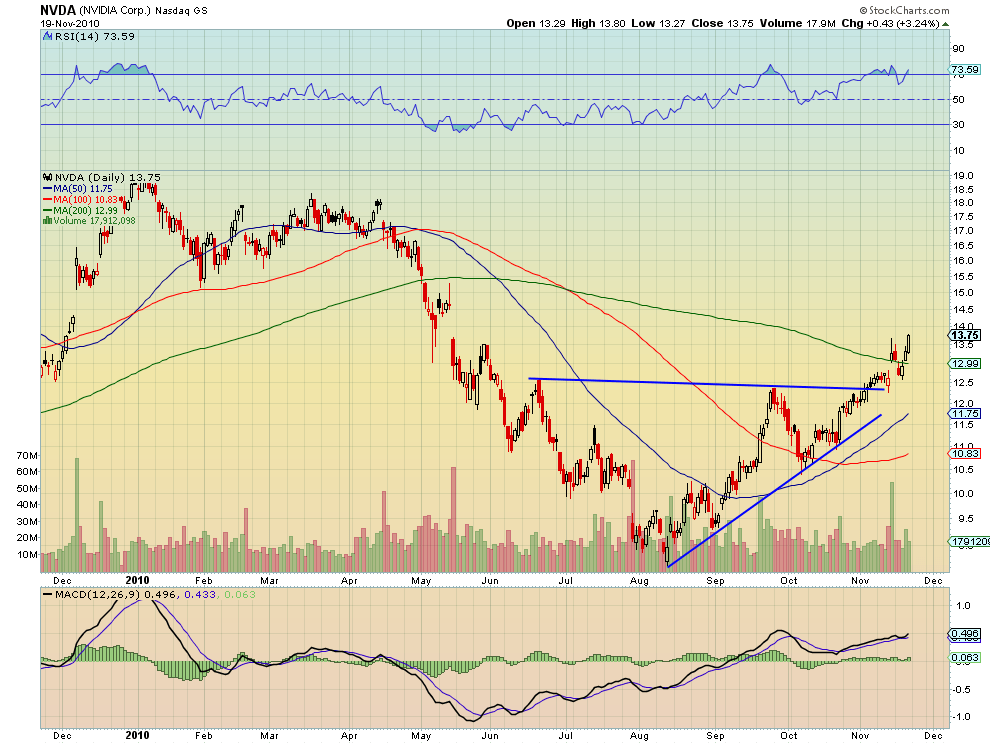Click the 'Open 13.29' header value
This screenshot has width=990, height=744.
click(535, 23)
